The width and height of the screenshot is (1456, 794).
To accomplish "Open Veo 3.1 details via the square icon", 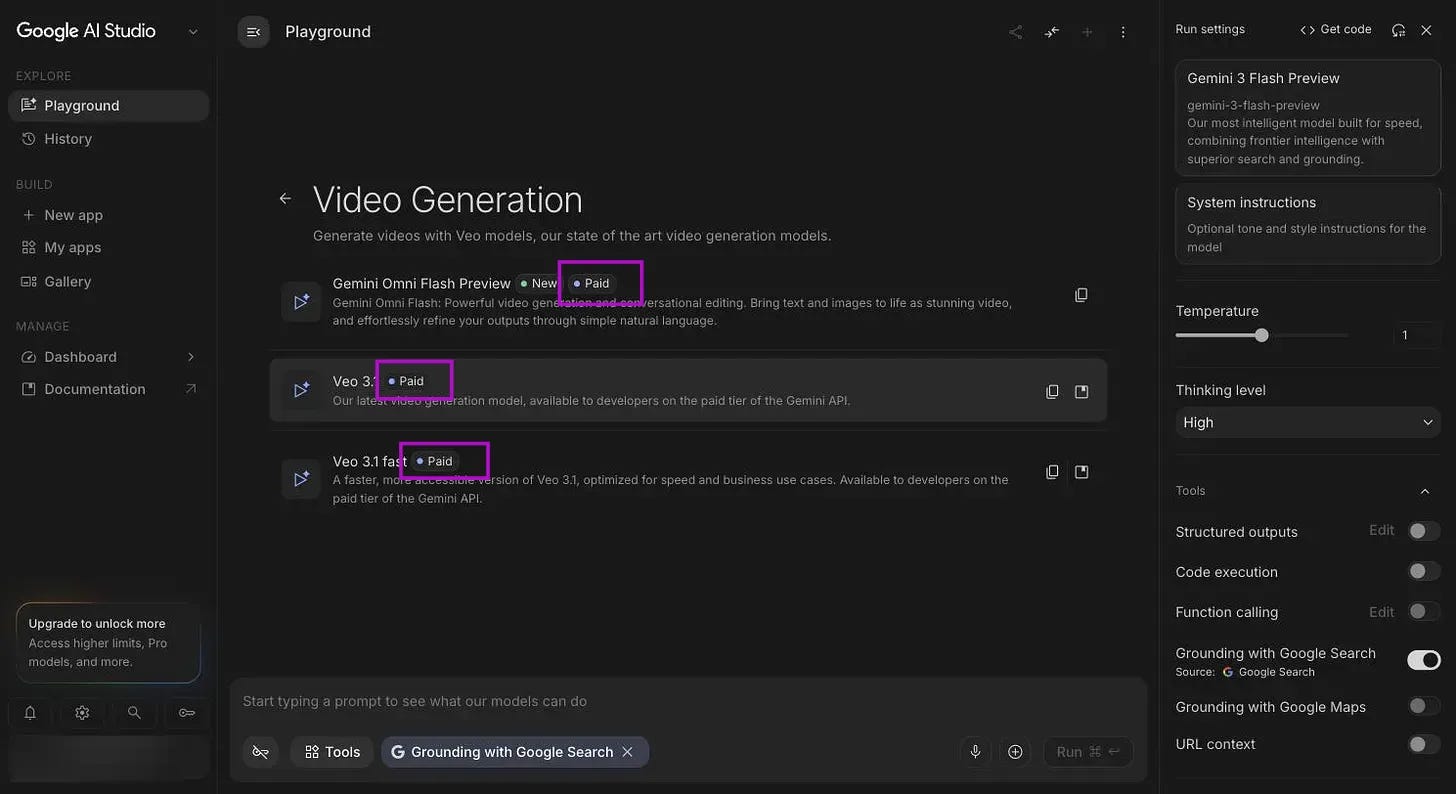I will click(x=1081, y=391).
